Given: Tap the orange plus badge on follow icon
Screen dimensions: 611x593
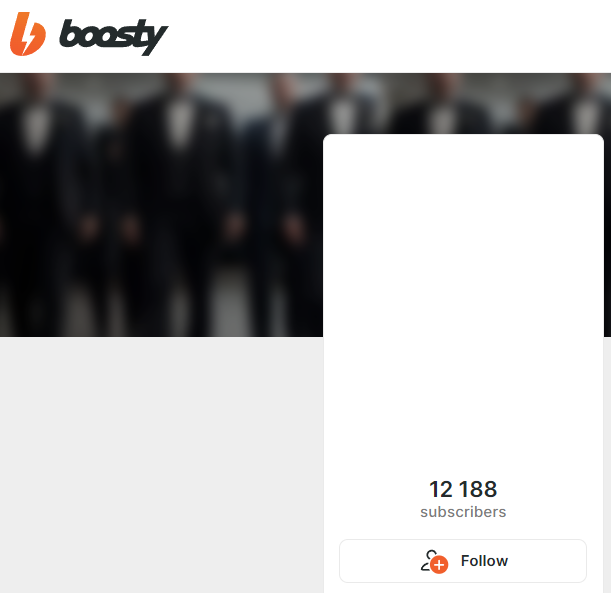Looking at the screenshot, I should (439, 565).
